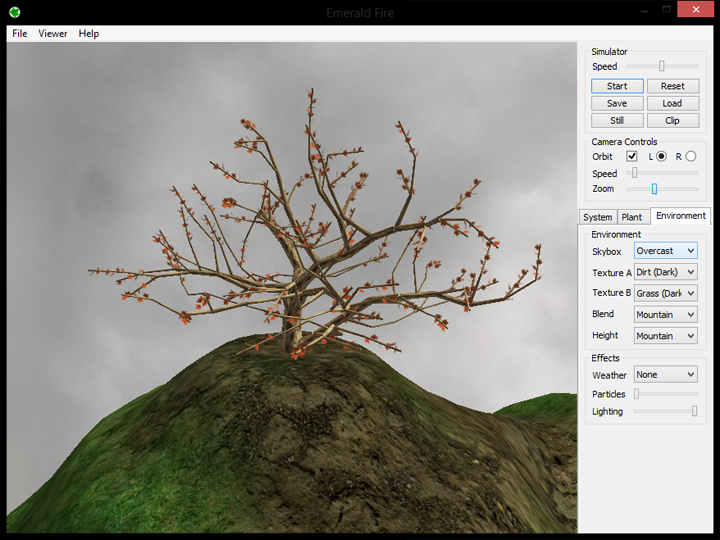
Task: Click the Reset button
Action: pos(672,86)
